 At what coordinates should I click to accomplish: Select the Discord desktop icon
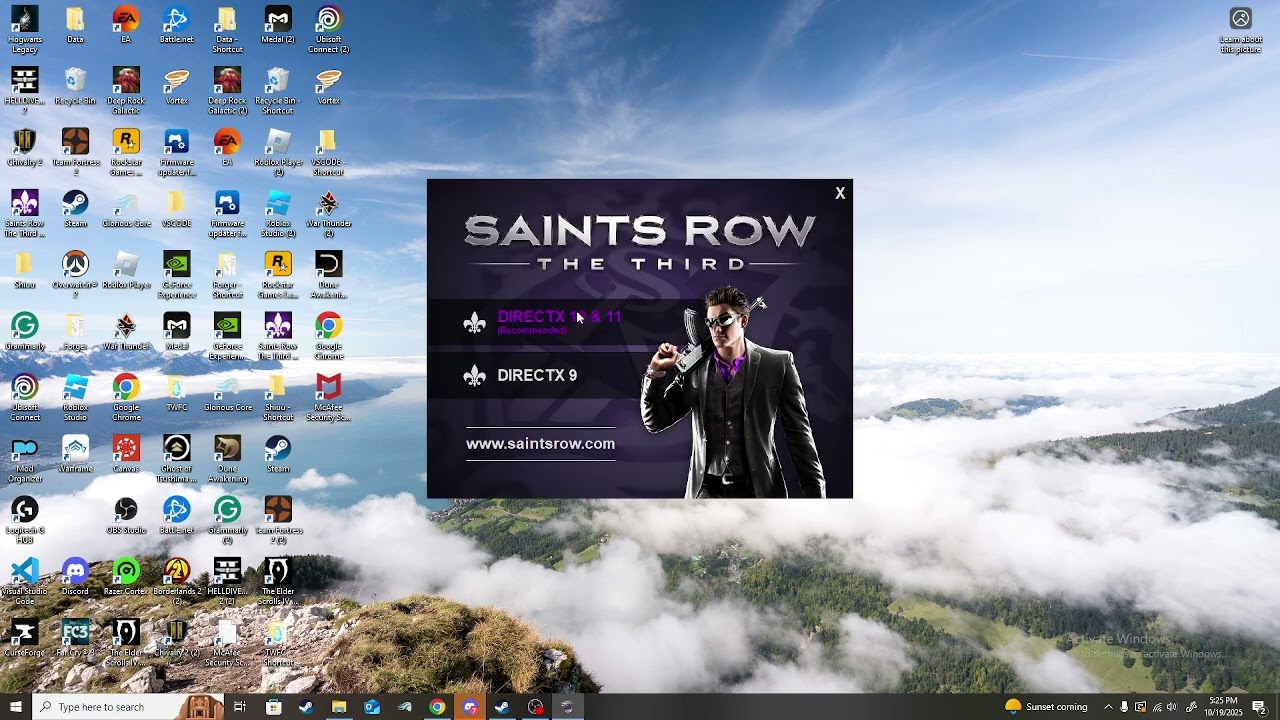75,577
